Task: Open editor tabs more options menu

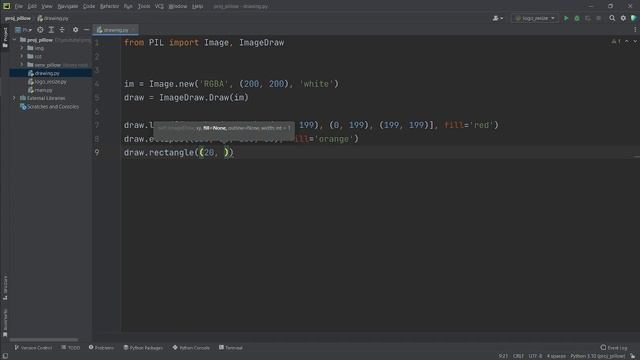Action: coord(635,30)
